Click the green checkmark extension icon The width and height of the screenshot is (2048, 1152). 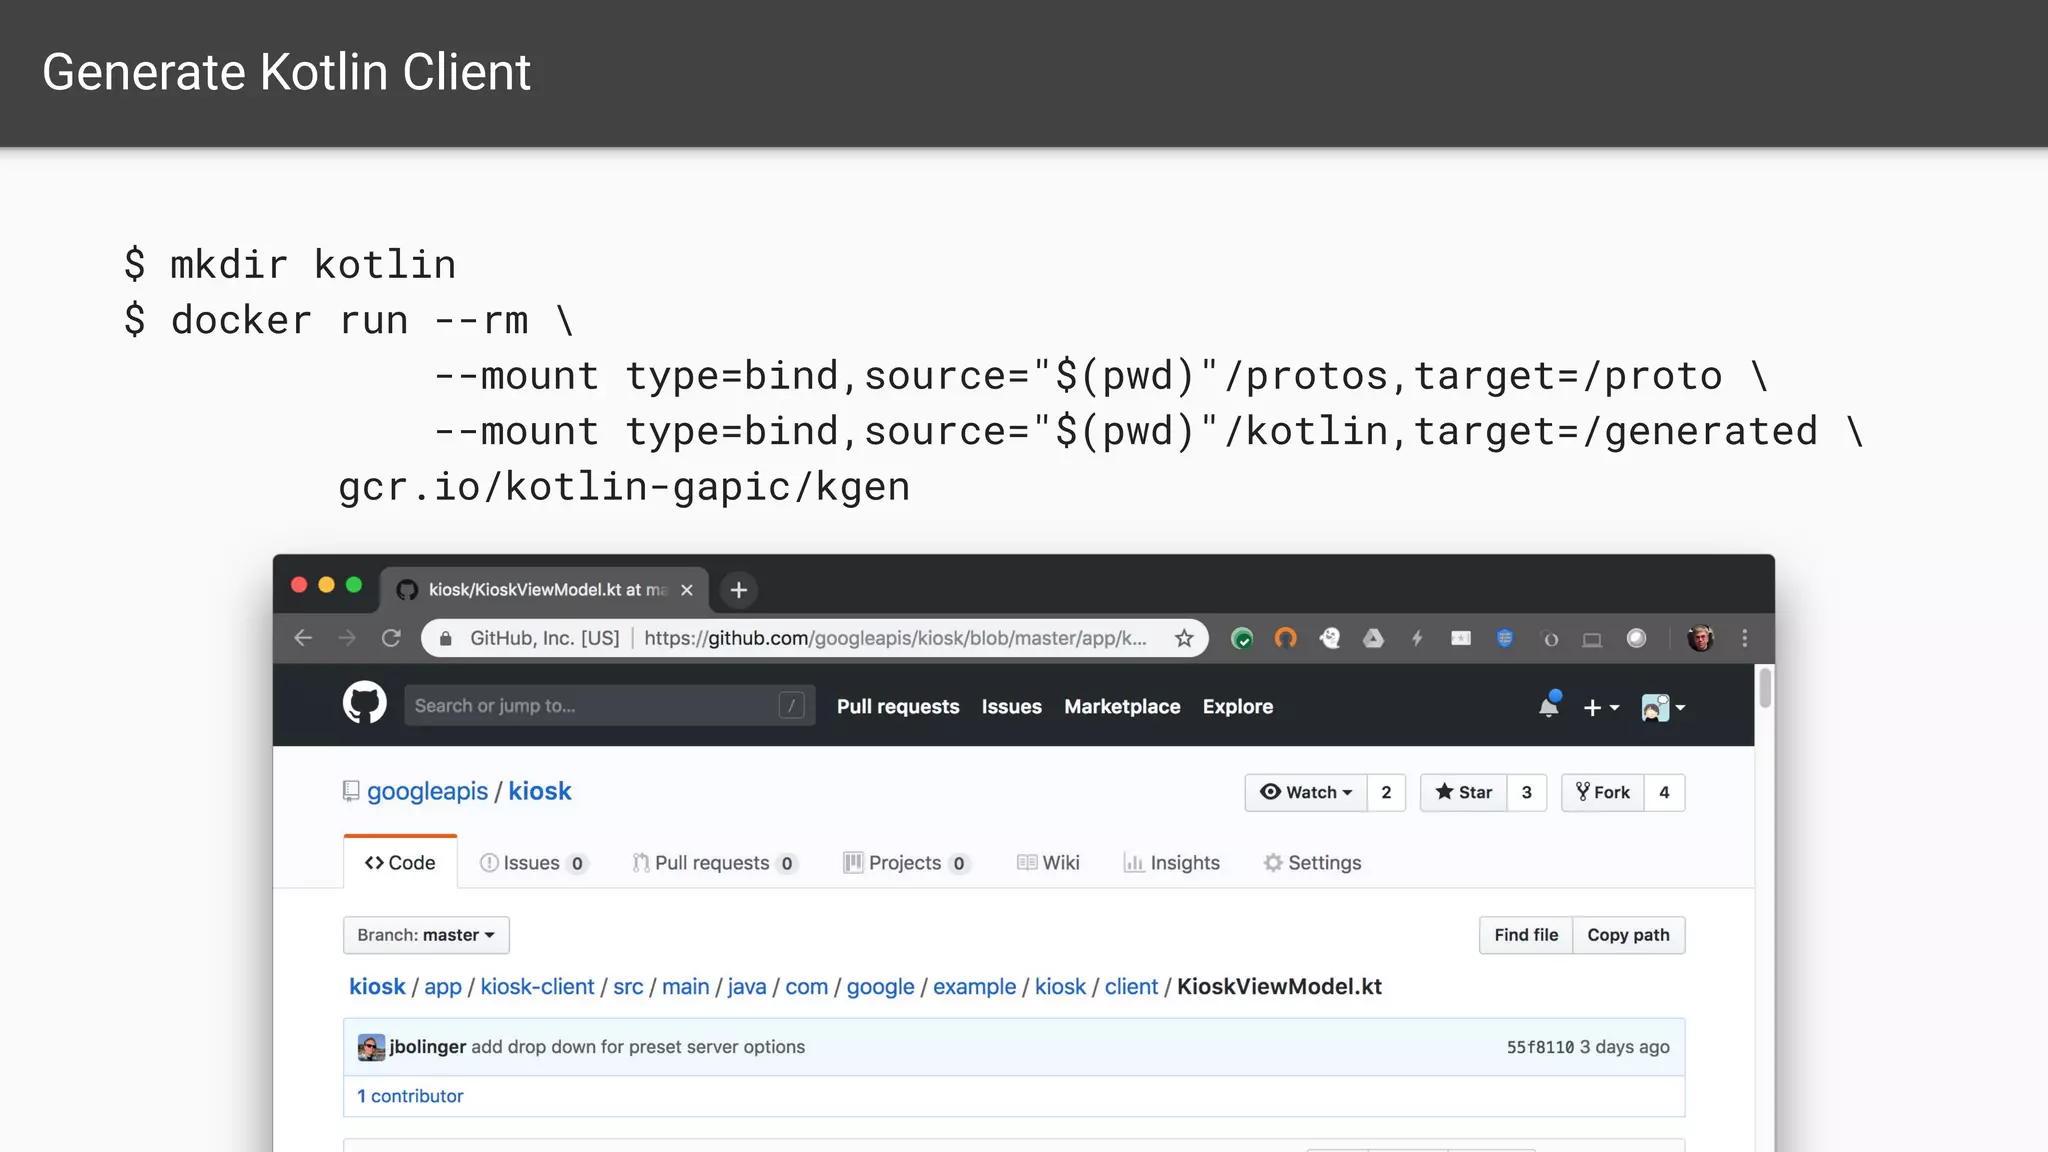tap(1242, 638)
